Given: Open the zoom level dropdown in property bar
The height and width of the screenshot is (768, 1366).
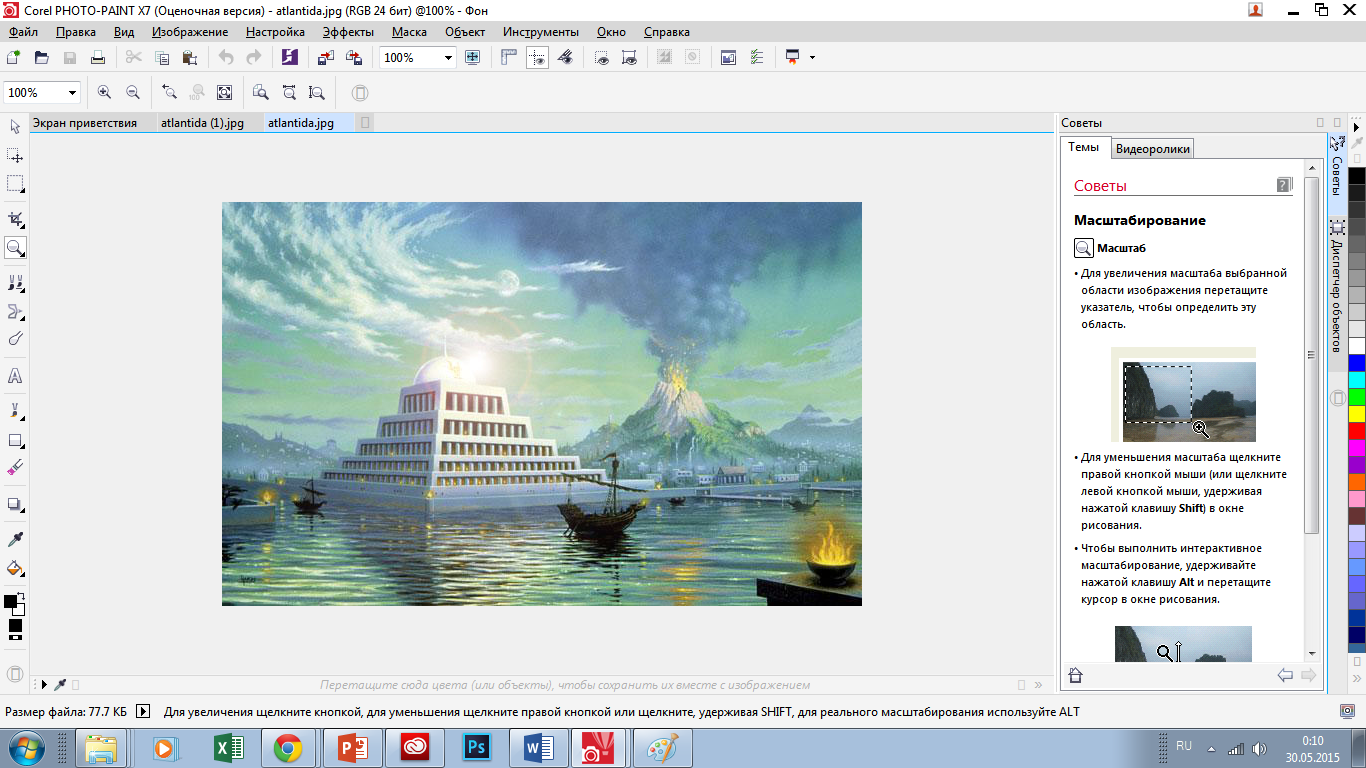Looking at the screenshot, I should (x=72, y=93).
